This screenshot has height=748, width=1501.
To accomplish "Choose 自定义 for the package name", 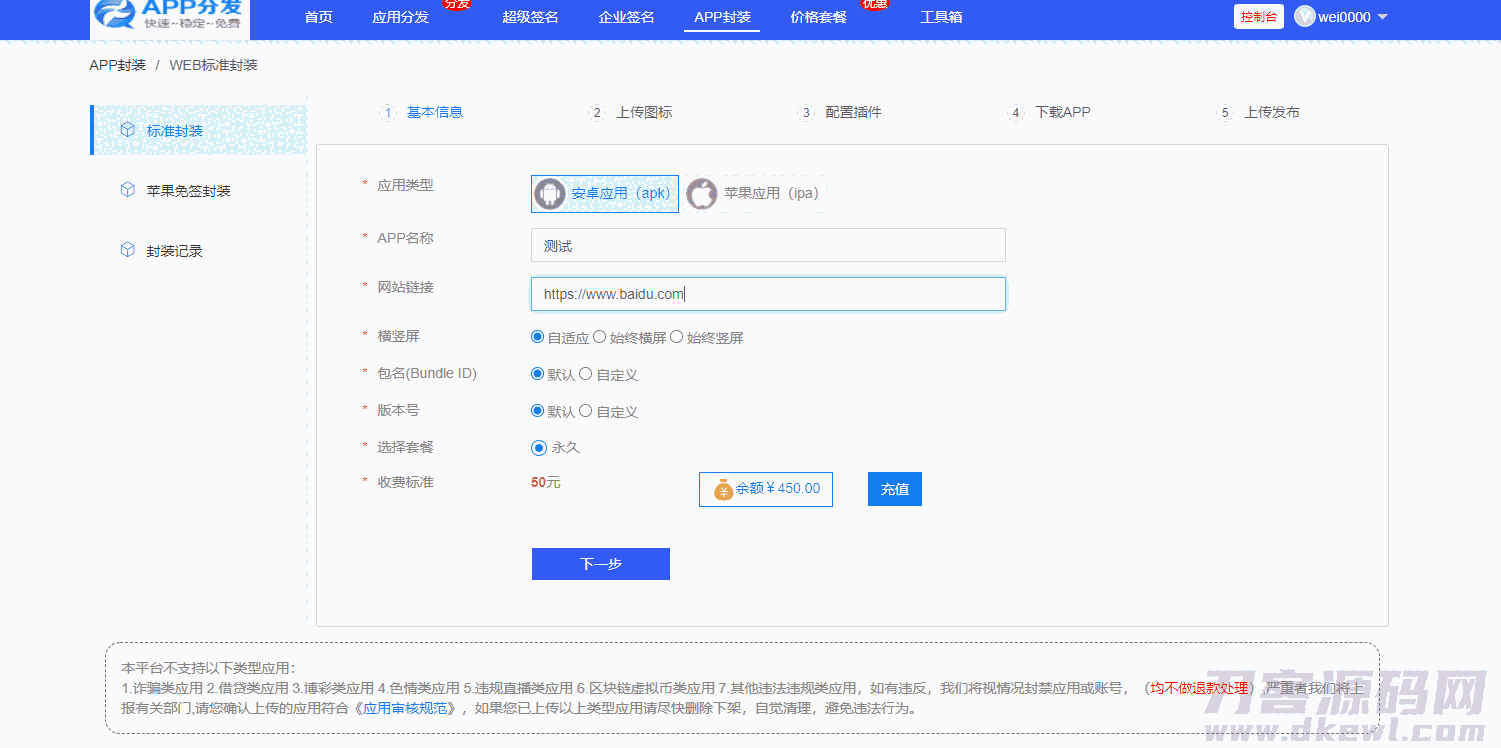I will click(x=586, y=374).
